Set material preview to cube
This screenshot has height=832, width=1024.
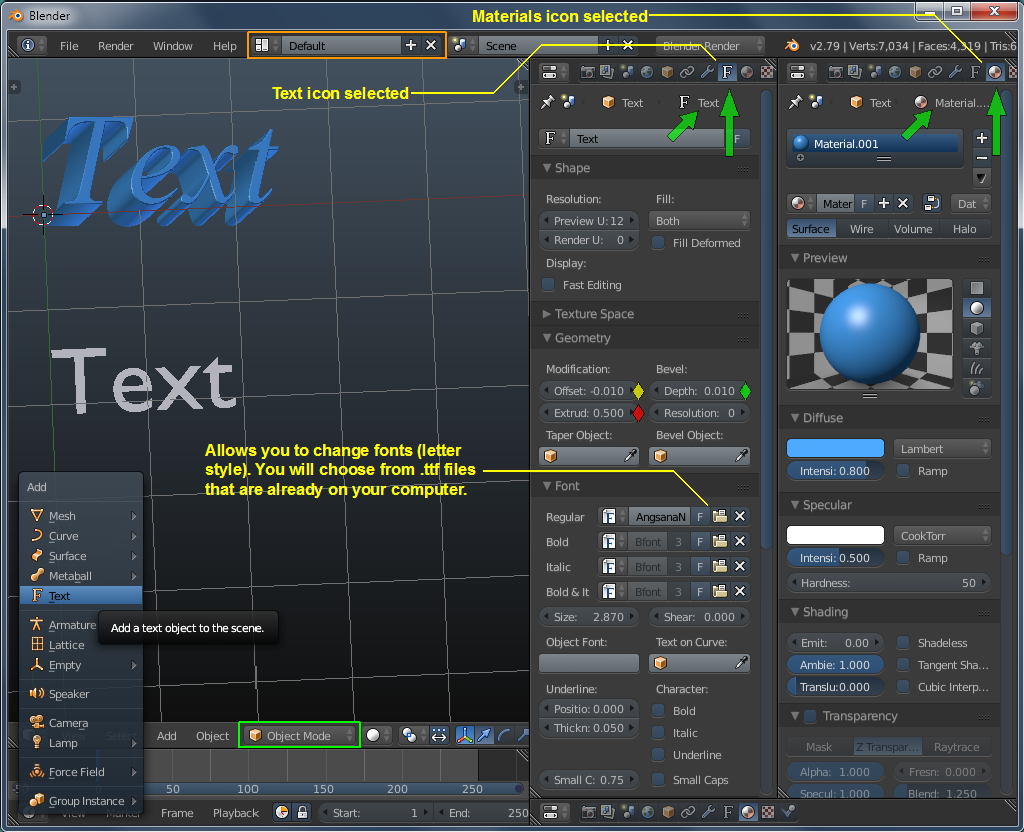pyautogui.click(x=976, y=328)
